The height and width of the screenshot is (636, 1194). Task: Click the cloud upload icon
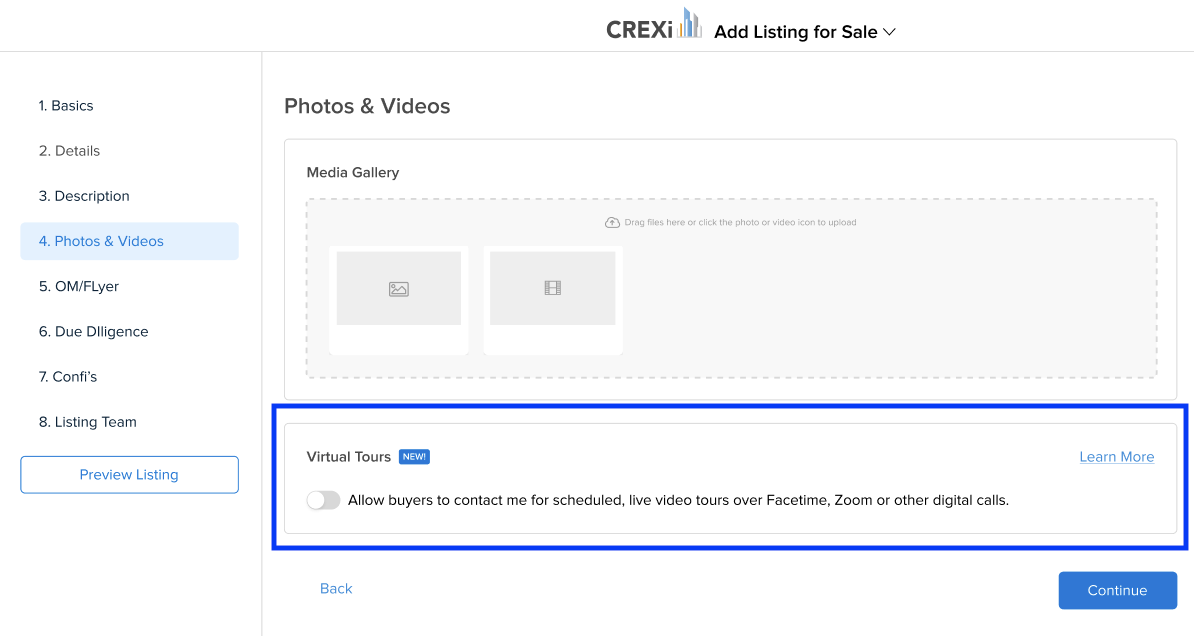tap(612, 222)
